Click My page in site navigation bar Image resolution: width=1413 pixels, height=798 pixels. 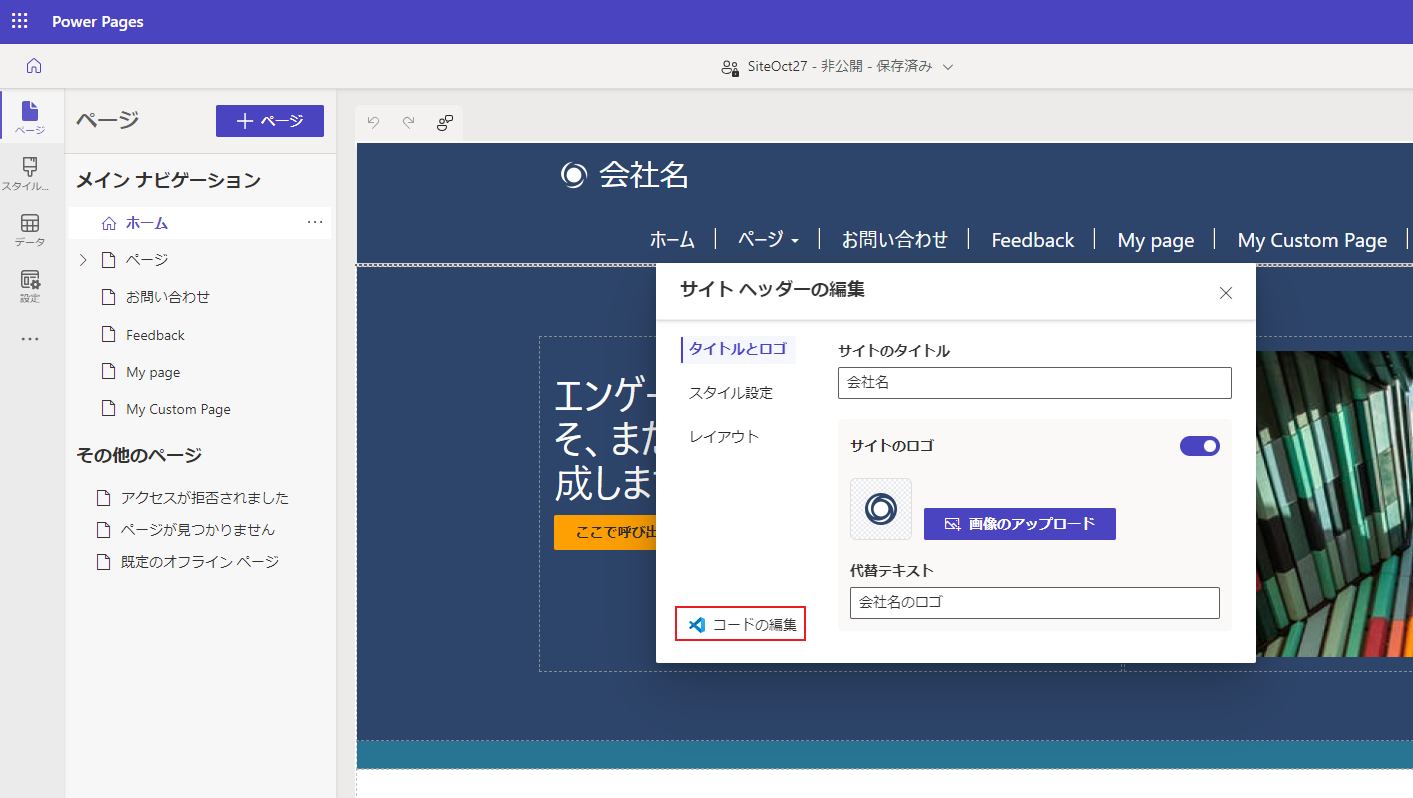tap(1156, 240)
